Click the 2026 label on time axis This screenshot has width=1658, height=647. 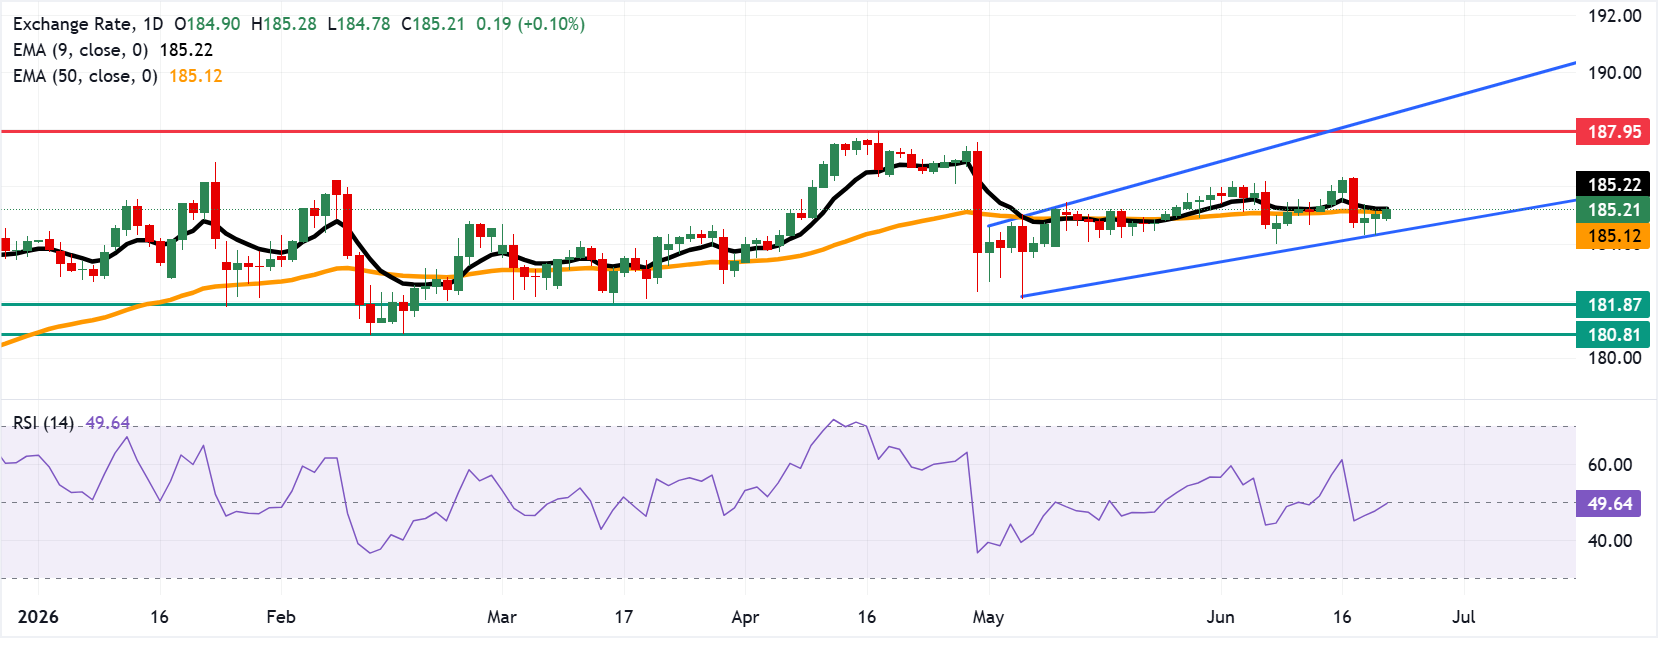(x=38, y=616)
